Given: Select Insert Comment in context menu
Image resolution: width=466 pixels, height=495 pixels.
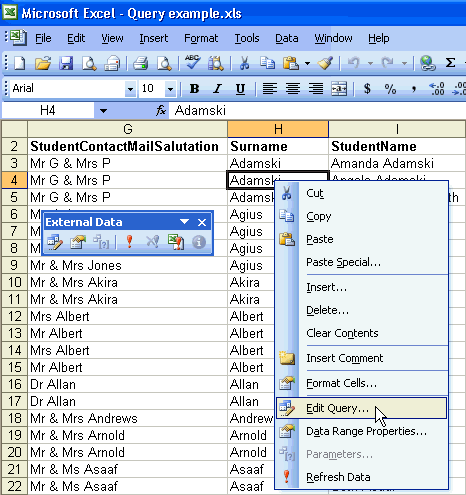Looking at the screenshot, I should [x=361, y=358].
